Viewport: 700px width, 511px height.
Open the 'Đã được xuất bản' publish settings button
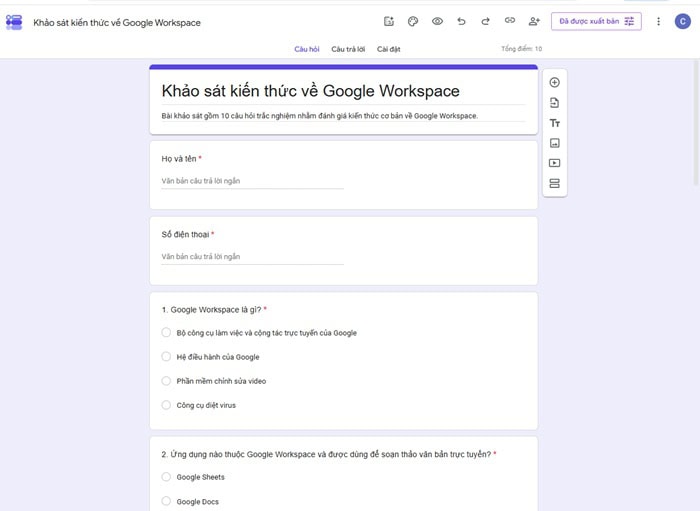tap(596, 21)
